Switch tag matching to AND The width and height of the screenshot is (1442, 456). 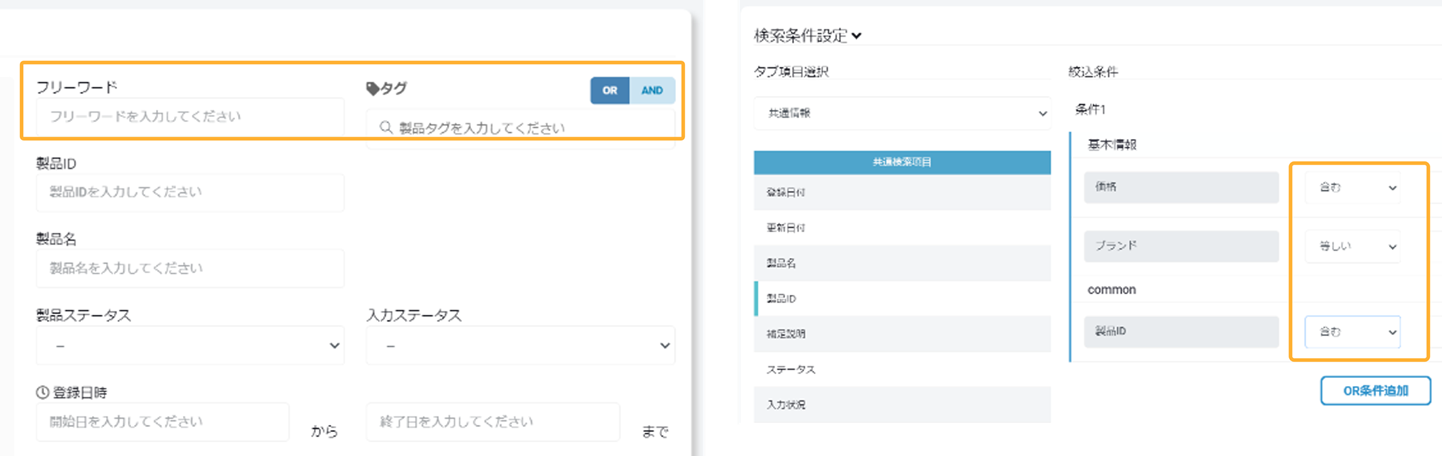pyautogui.click(x=652, y=90)
